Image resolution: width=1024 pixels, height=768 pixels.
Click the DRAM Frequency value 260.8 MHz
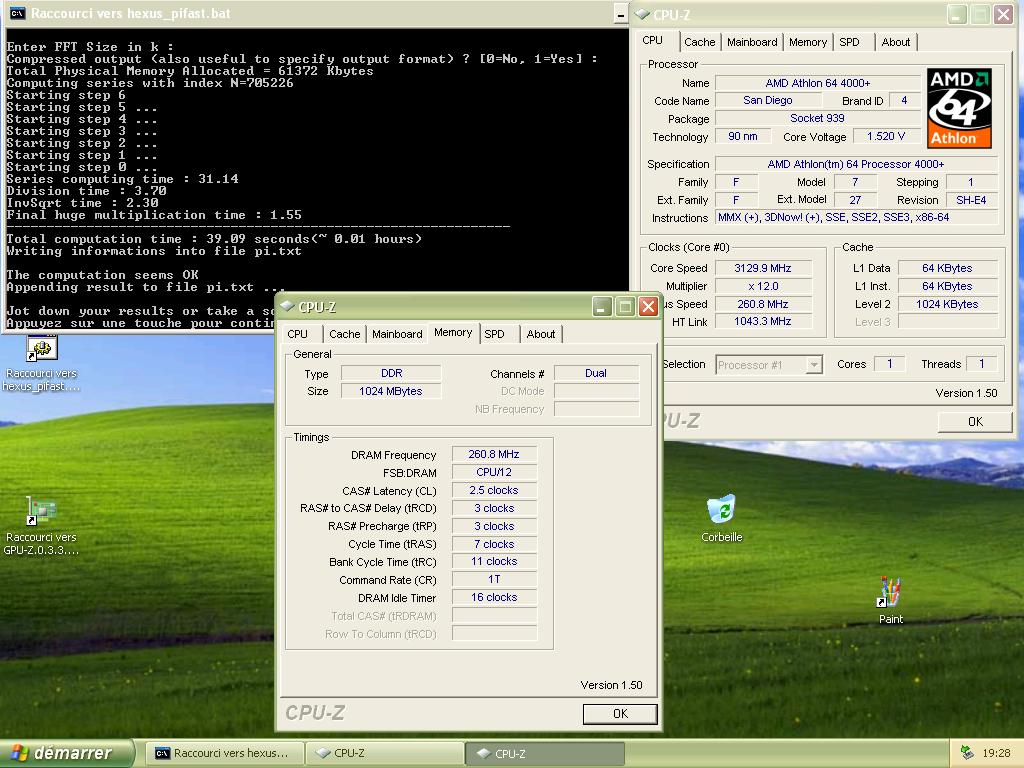[494, 454]
